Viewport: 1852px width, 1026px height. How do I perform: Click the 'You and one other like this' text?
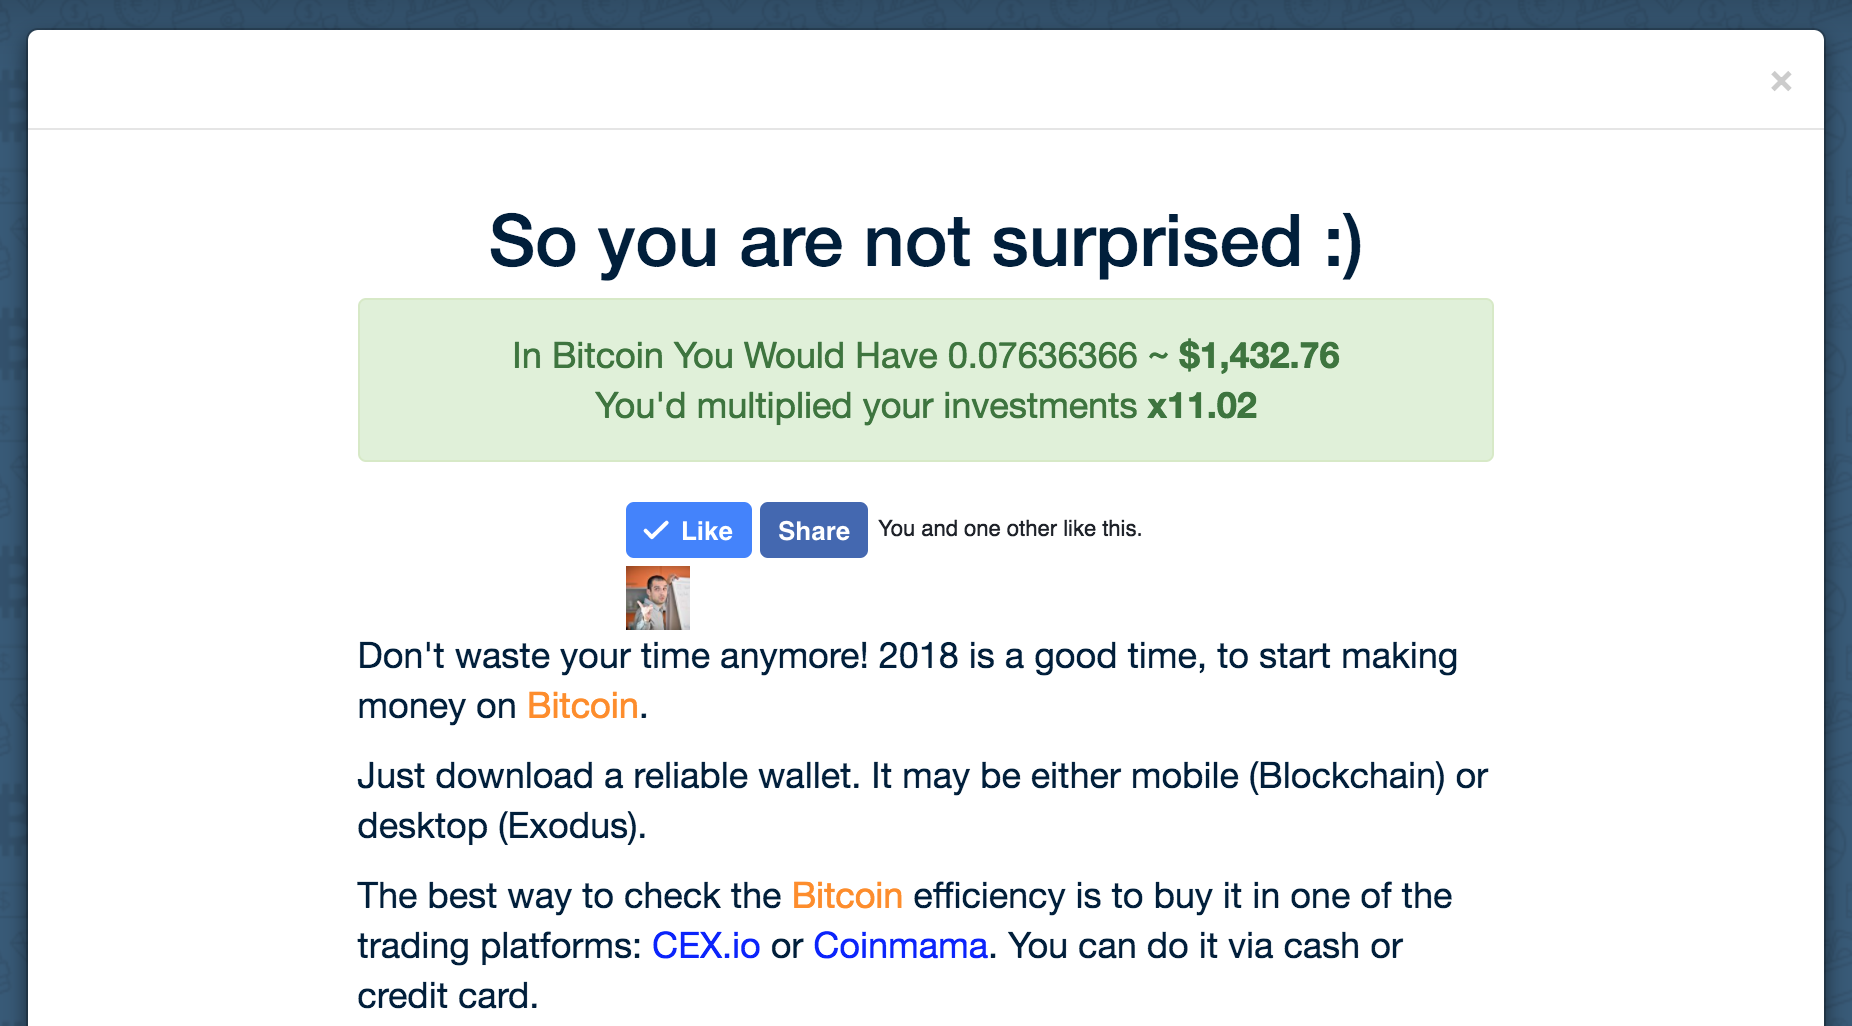(x=1010, y=529)
